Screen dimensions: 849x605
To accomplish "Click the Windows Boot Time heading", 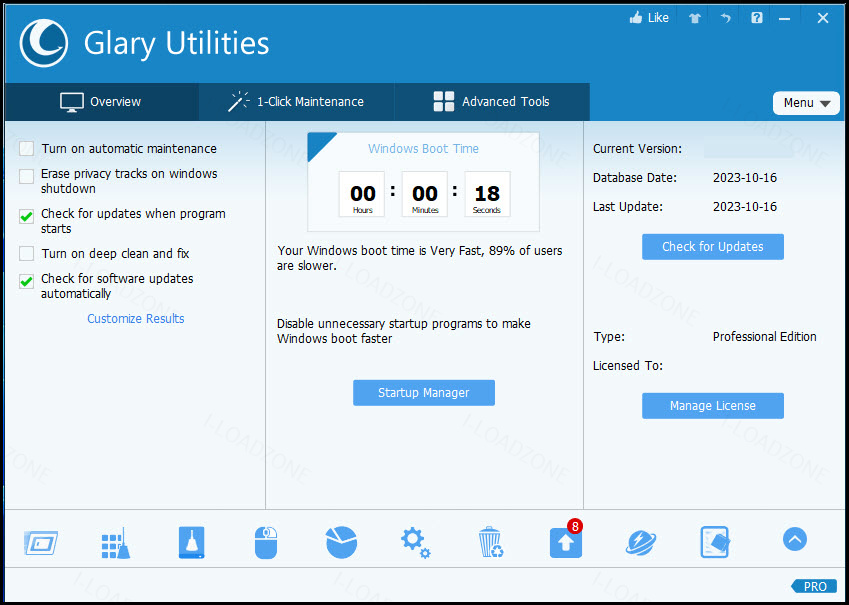I will pos(423,149).
